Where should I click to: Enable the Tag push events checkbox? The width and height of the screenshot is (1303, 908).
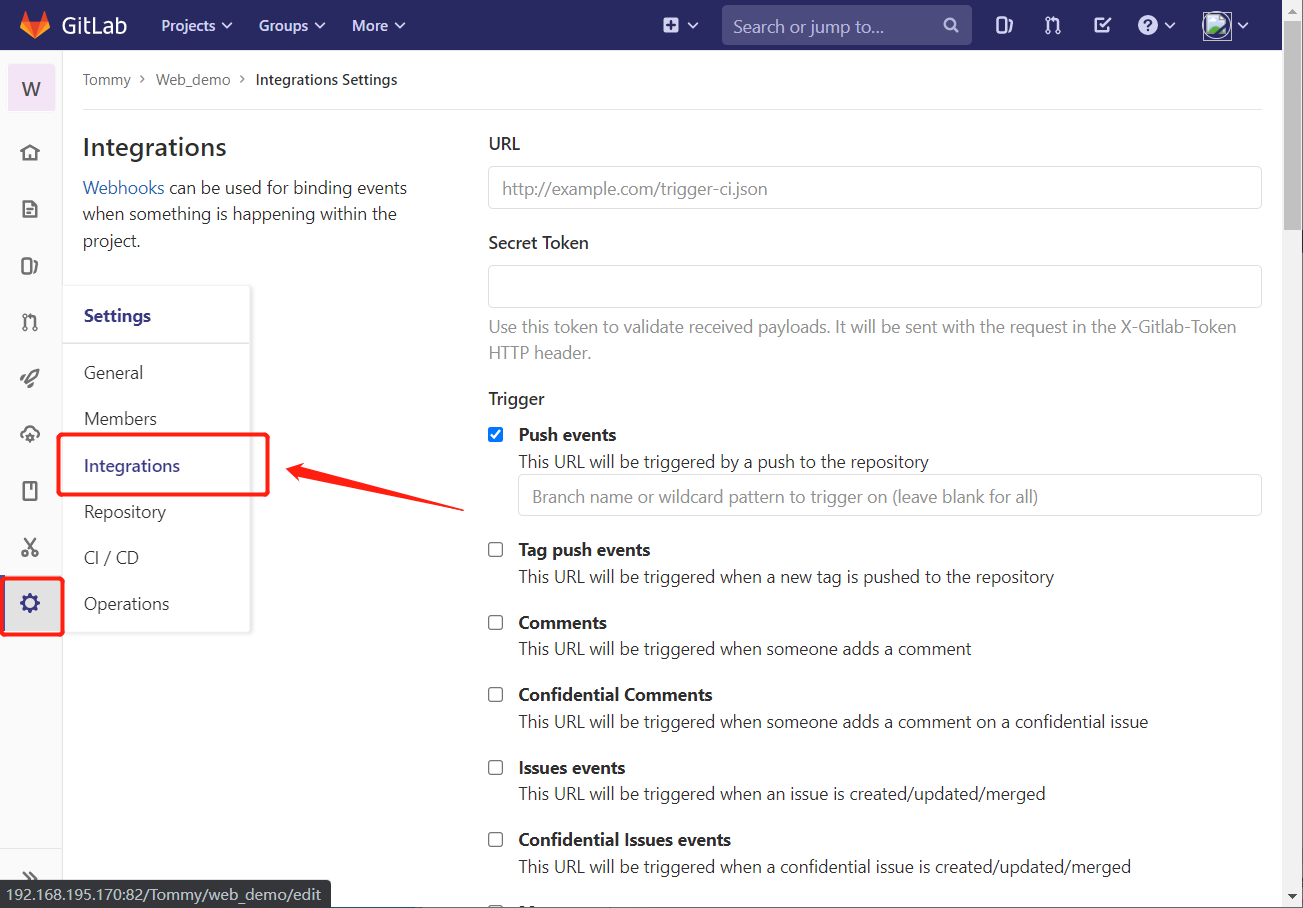tap(495, 549)
